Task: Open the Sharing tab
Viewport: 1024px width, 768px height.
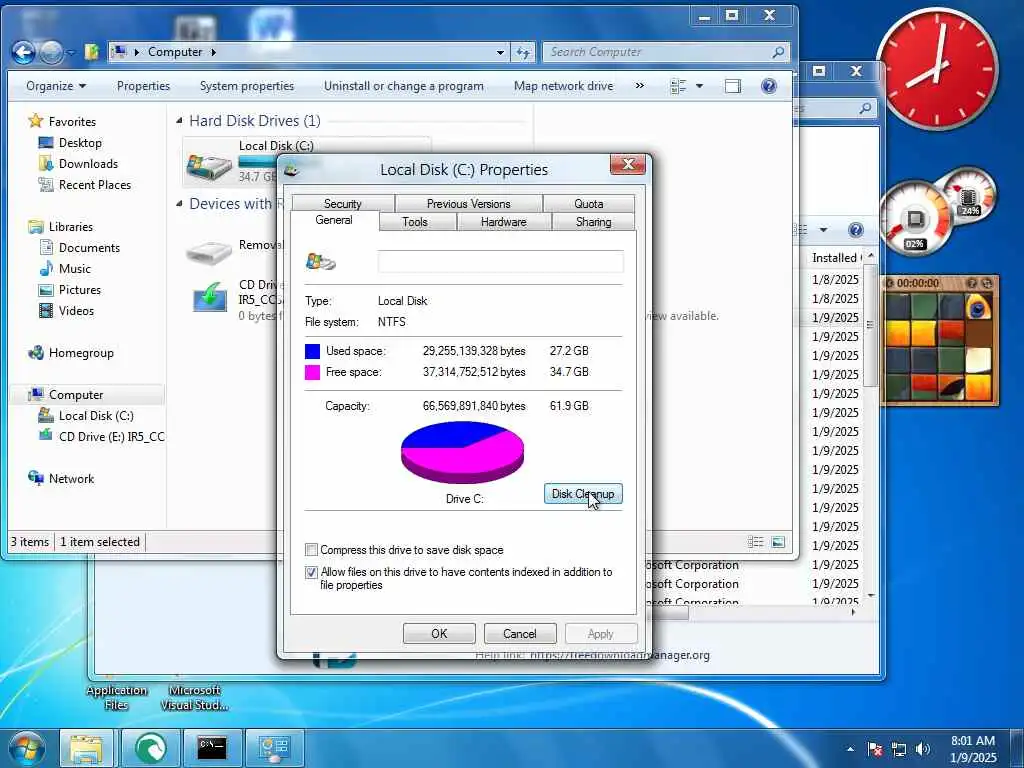Action: tap(593, 221)
